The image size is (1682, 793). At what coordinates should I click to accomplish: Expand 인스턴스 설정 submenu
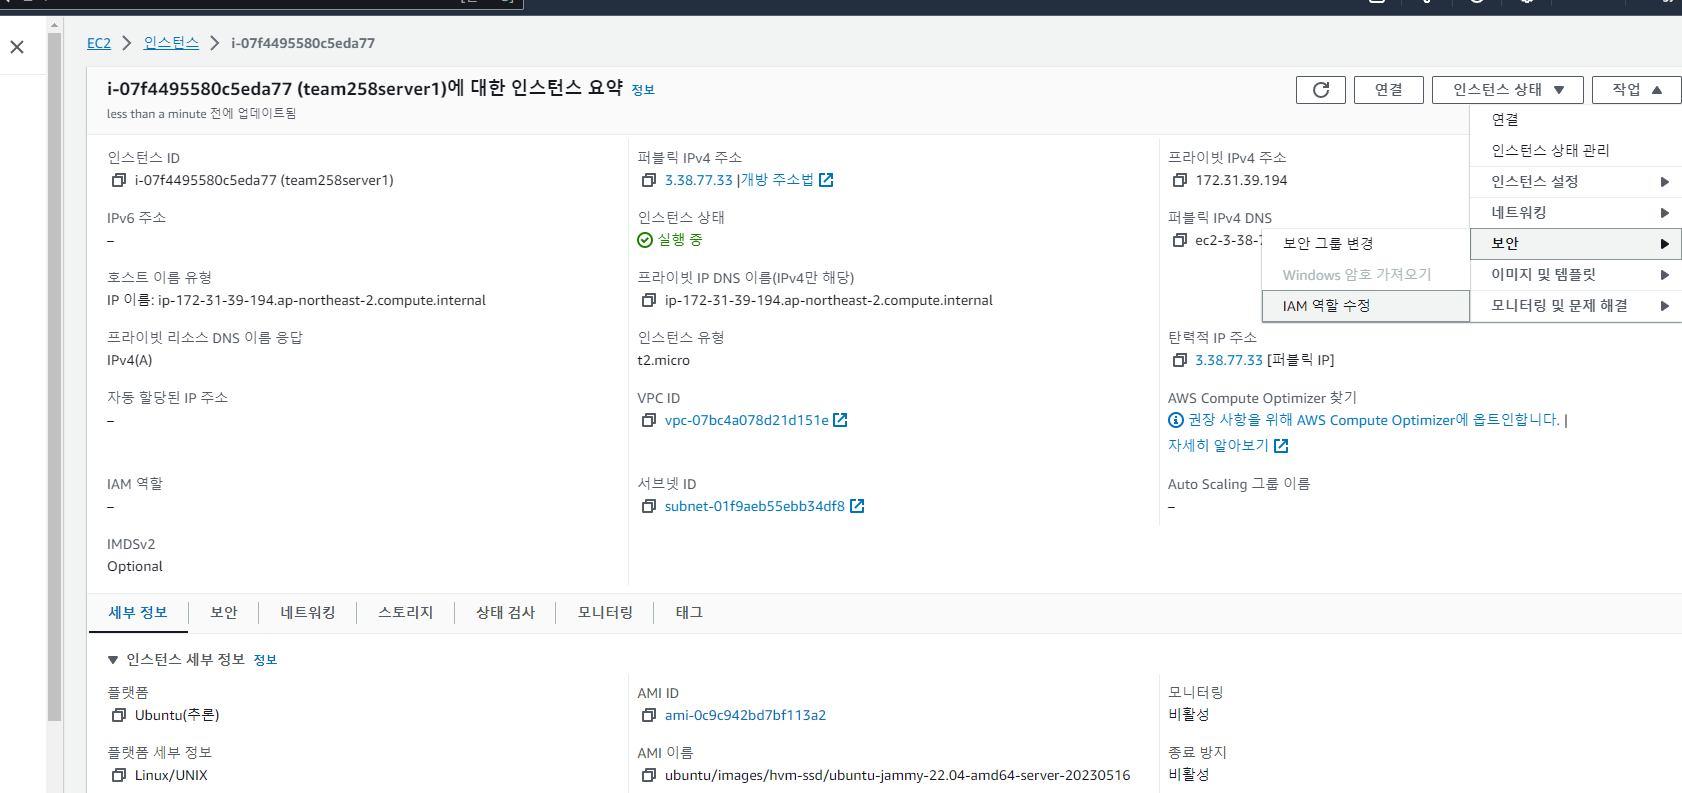pyautogui.click(x=1576, y=182)
